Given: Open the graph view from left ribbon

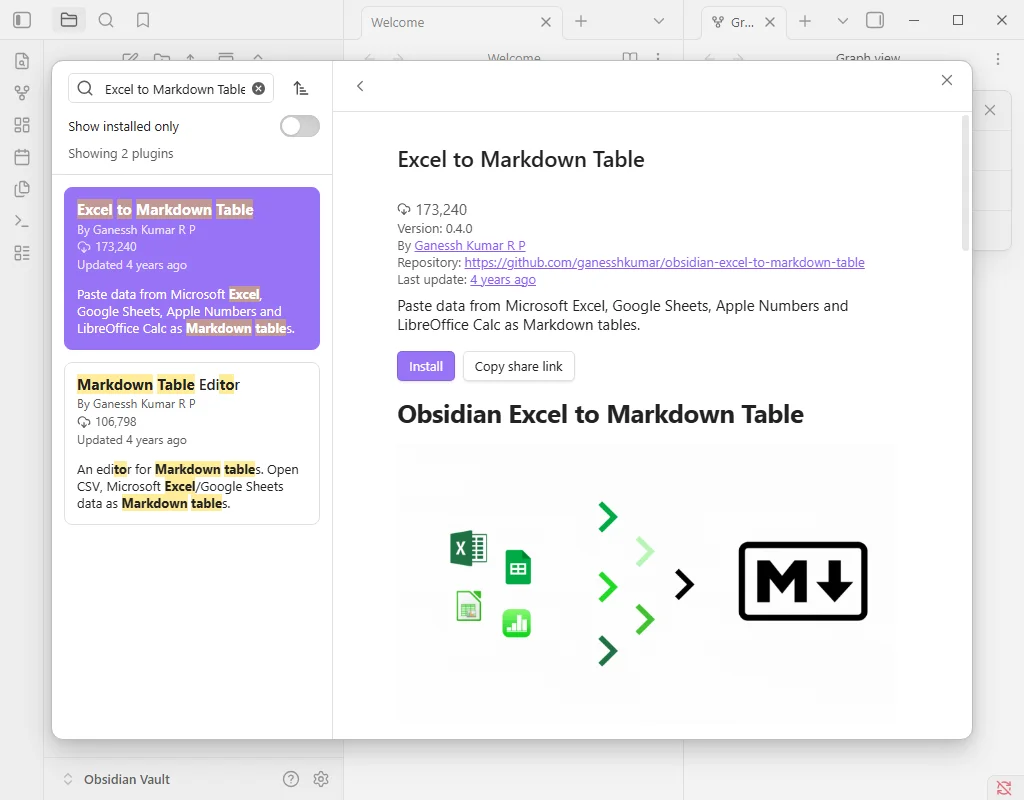Looking at the screenshot, I should (x=22, y=92).
